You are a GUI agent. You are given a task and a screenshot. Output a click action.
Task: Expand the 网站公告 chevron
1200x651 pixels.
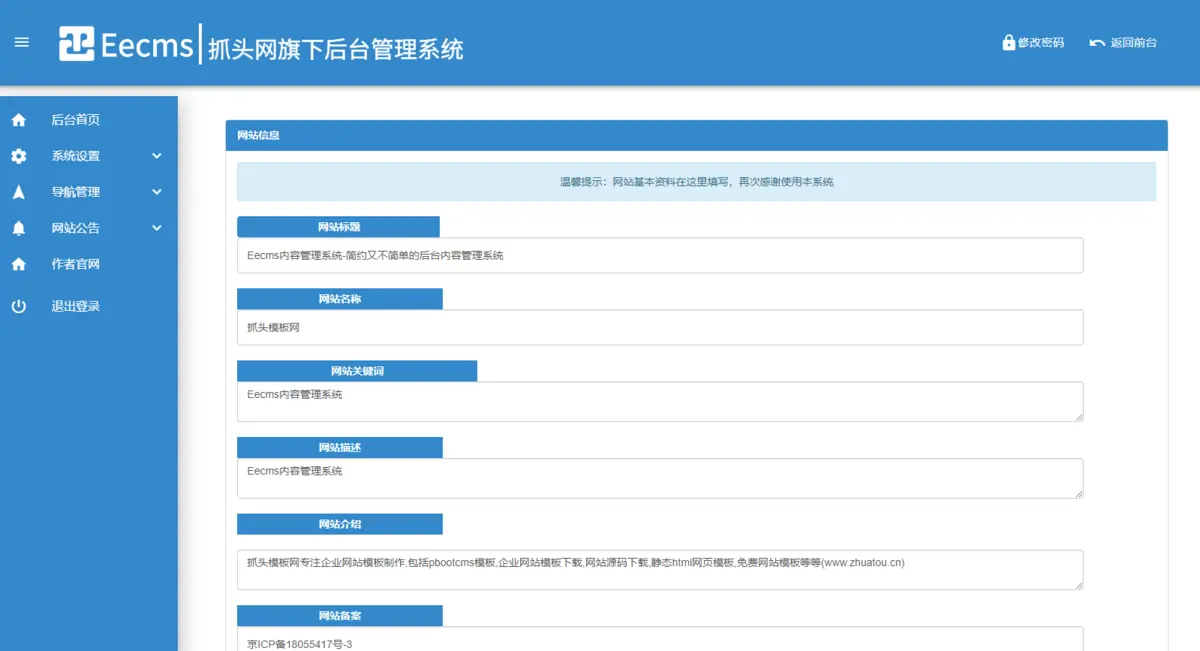[x=157, y=228]
